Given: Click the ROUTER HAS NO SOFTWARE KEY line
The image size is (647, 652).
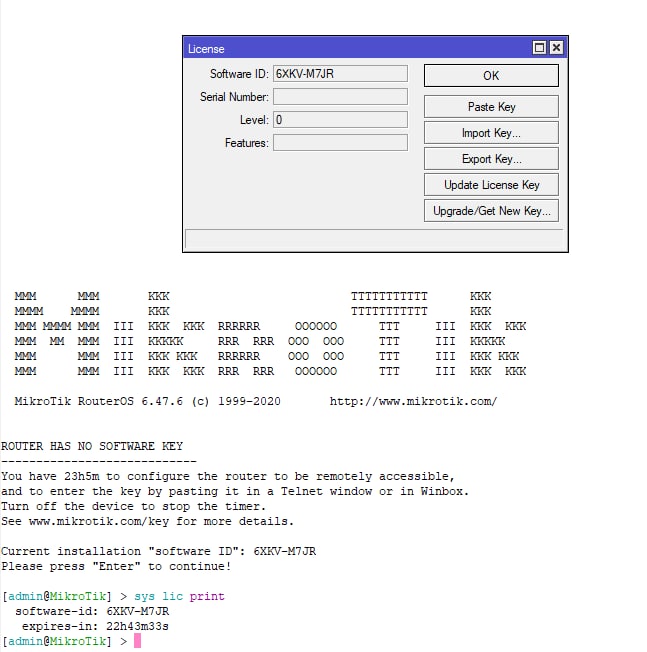Looking at the screenshot, I should (x=92, y=446).
